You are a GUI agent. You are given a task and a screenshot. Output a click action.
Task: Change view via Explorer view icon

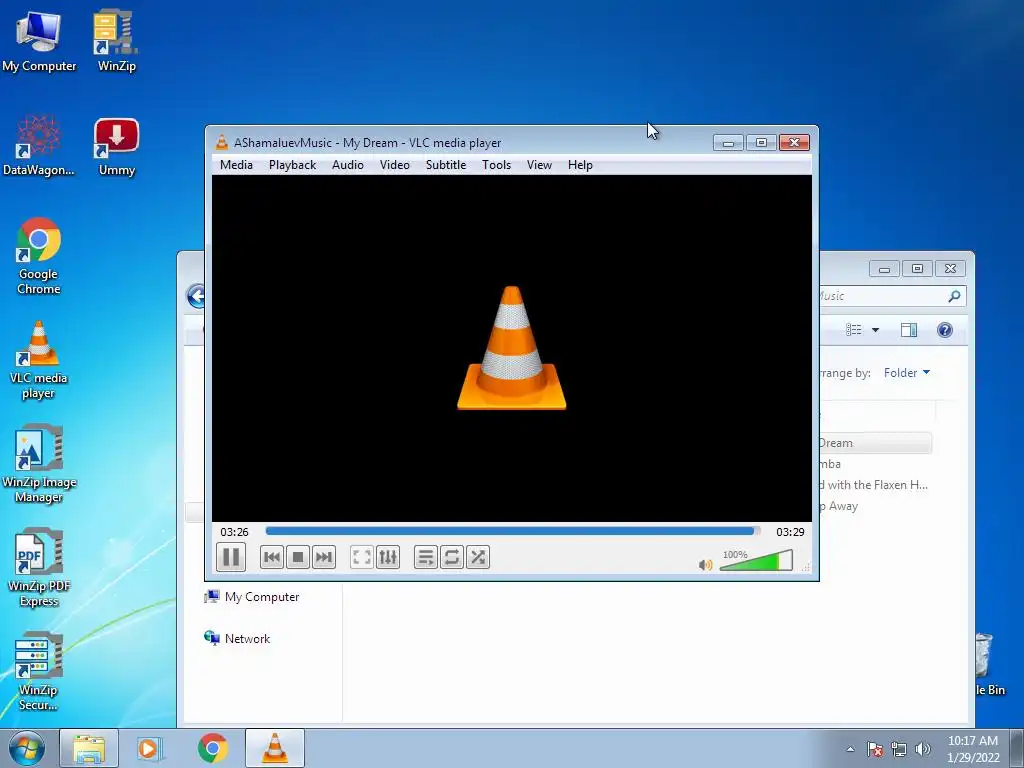[854, 330]
